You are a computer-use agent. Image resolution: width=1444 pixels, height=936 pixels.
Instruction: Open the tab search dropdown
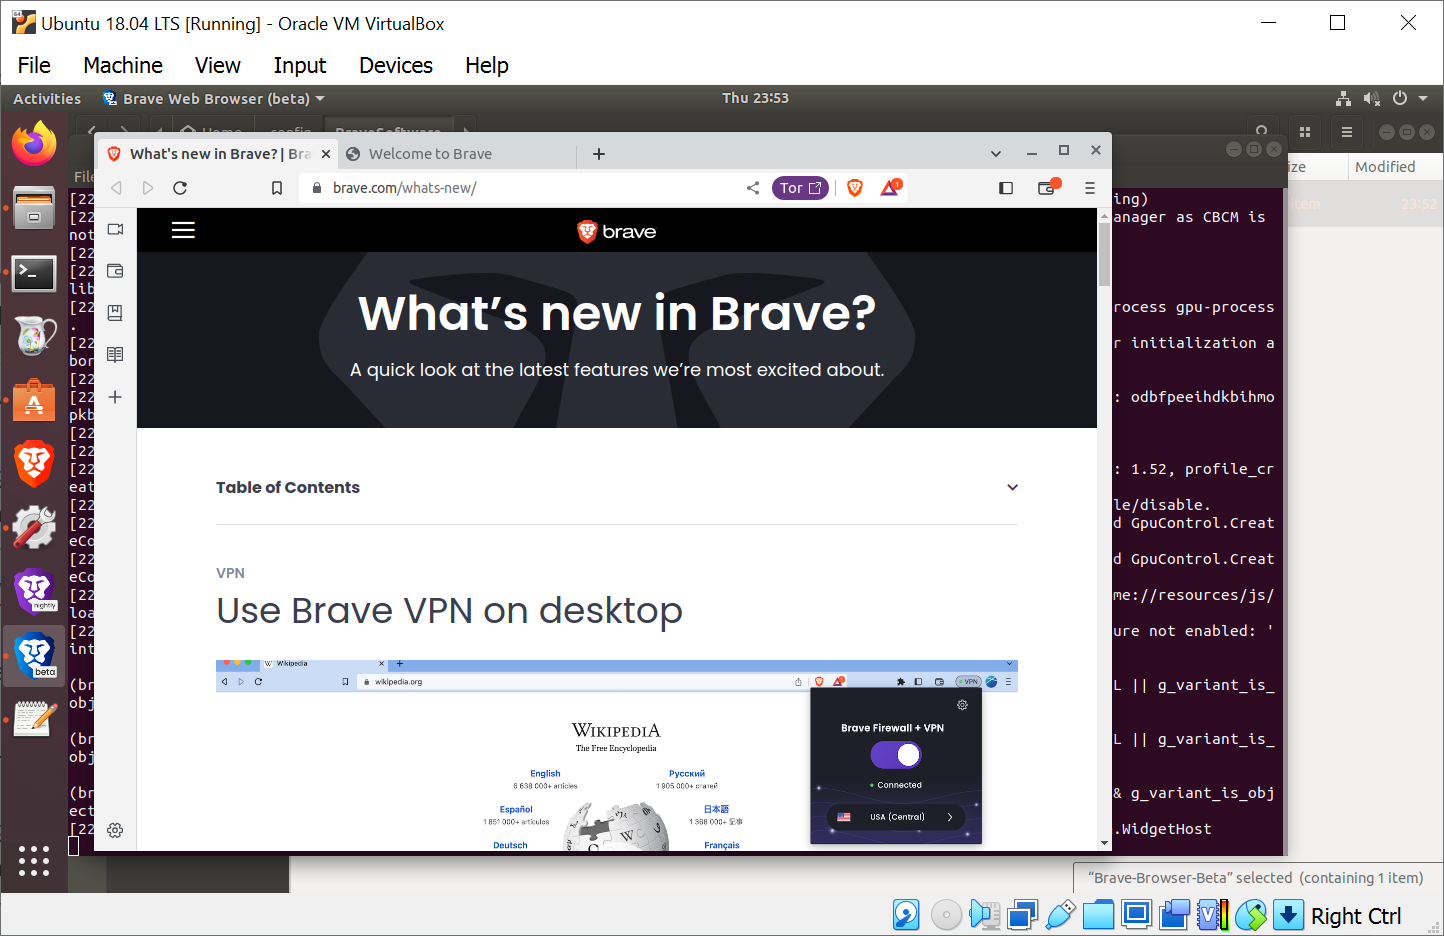coord(995,152)
